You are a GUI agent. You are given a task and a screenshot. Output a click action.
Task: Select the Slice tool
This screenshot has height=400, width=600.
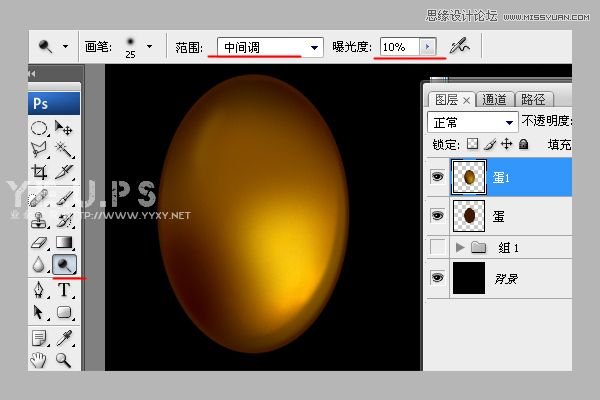(x=64, y=172)
